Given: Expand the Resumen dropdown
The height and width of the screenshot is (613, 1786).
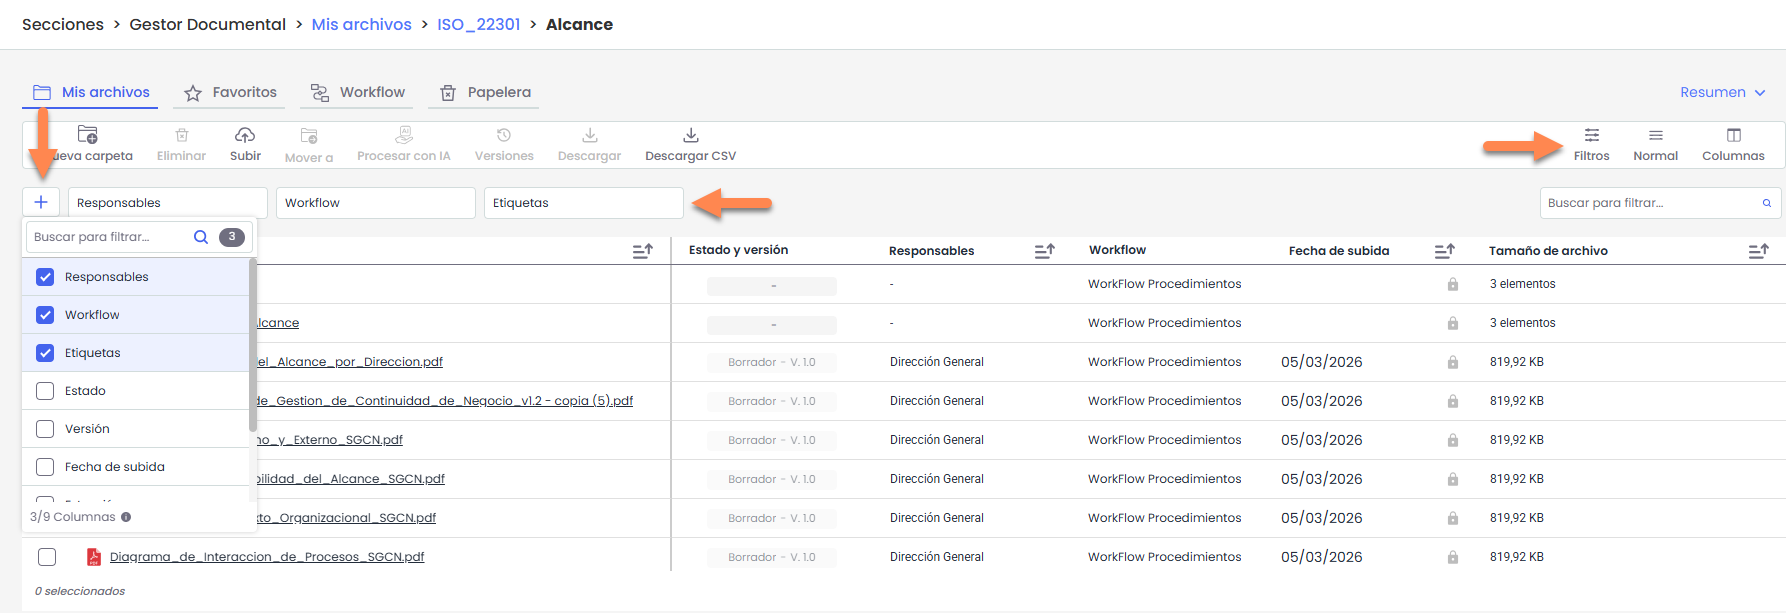Looking at the screenshot, I should pyautogui.click(x=1722, y=92).
